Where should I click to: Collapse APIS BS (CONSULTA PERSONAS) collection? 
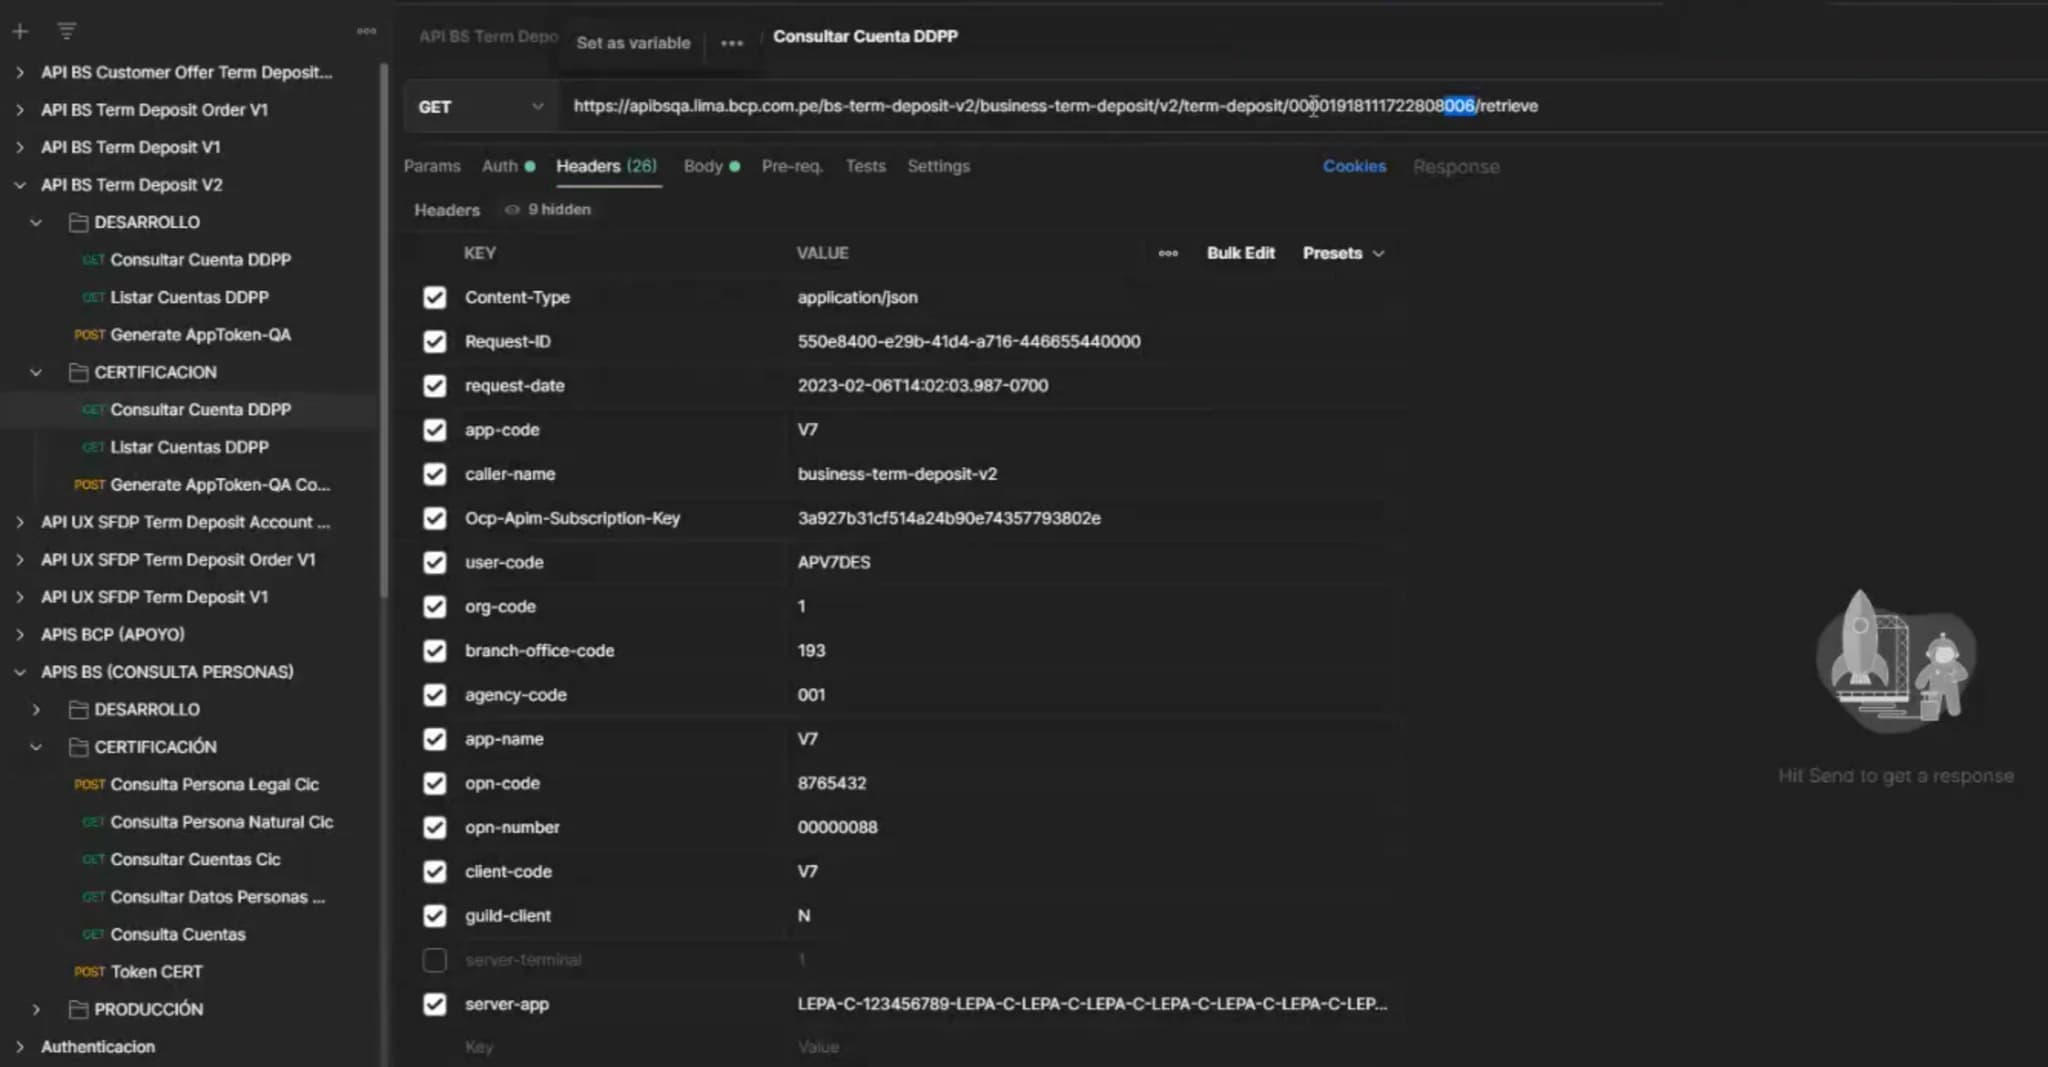[x=20, y=672]
